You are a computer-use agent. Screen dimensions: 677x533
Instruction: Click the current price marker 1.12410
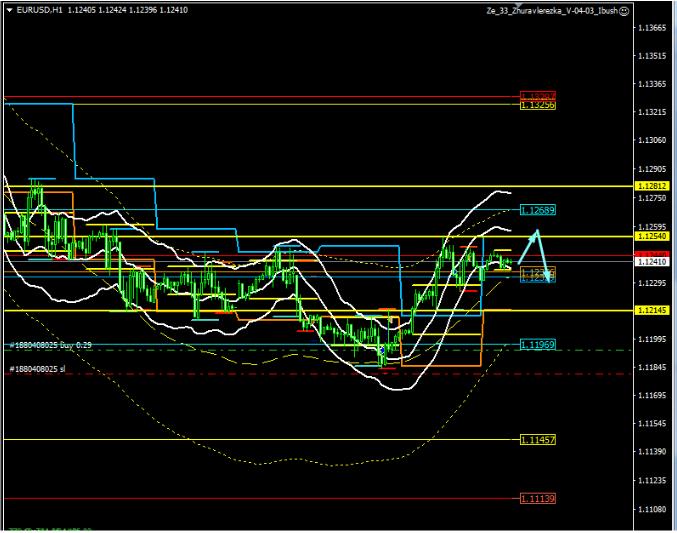pos(653,262)
